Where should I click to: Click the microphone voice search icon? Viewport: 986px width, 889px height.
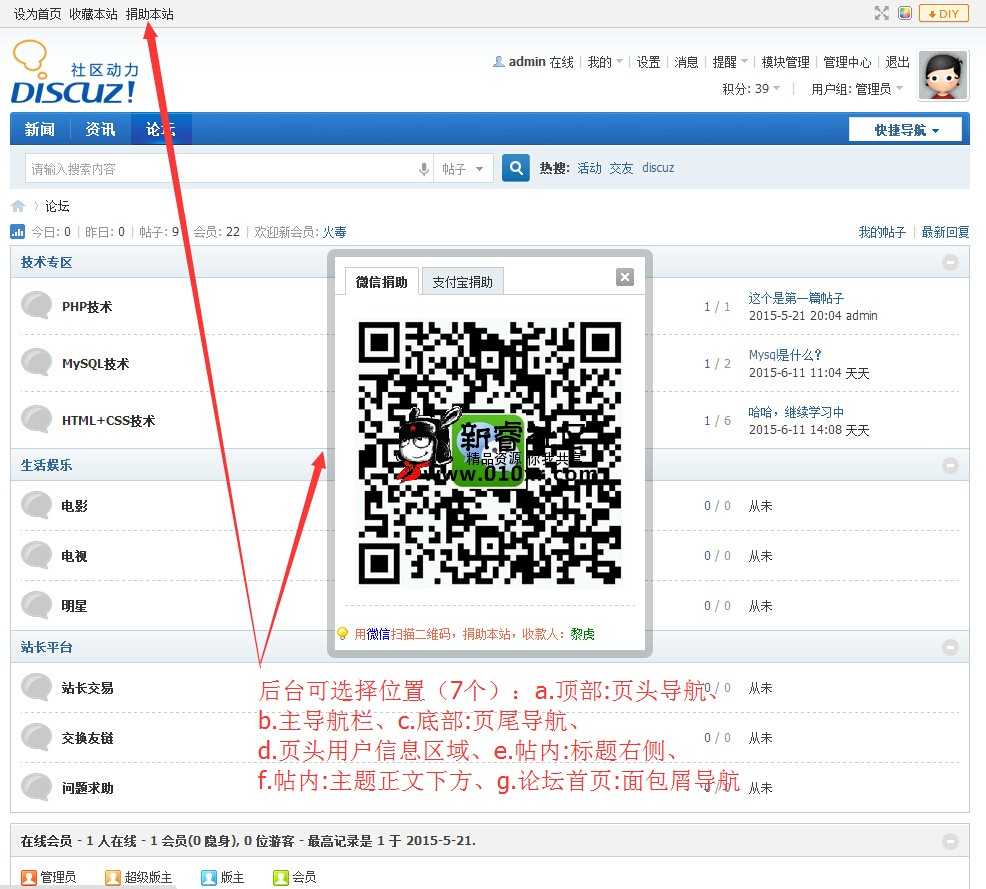[x=424, y=169]
